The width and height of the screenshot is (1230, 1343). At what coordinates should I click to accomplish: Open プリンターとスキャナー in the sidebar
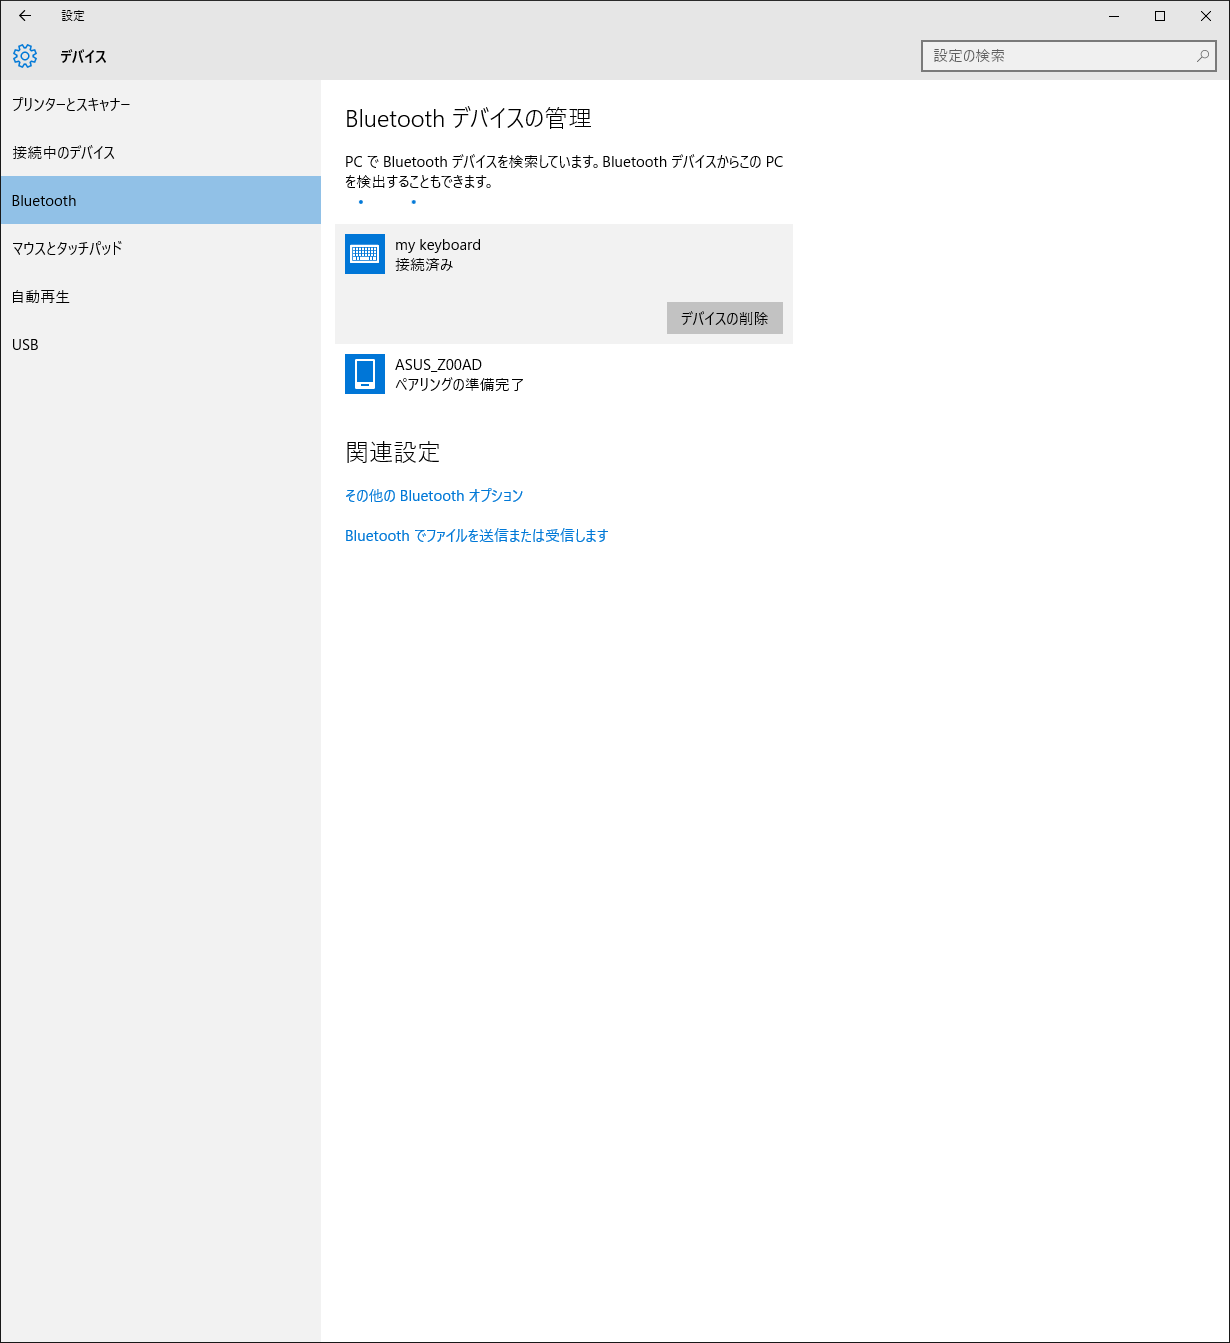pos(71,104)
